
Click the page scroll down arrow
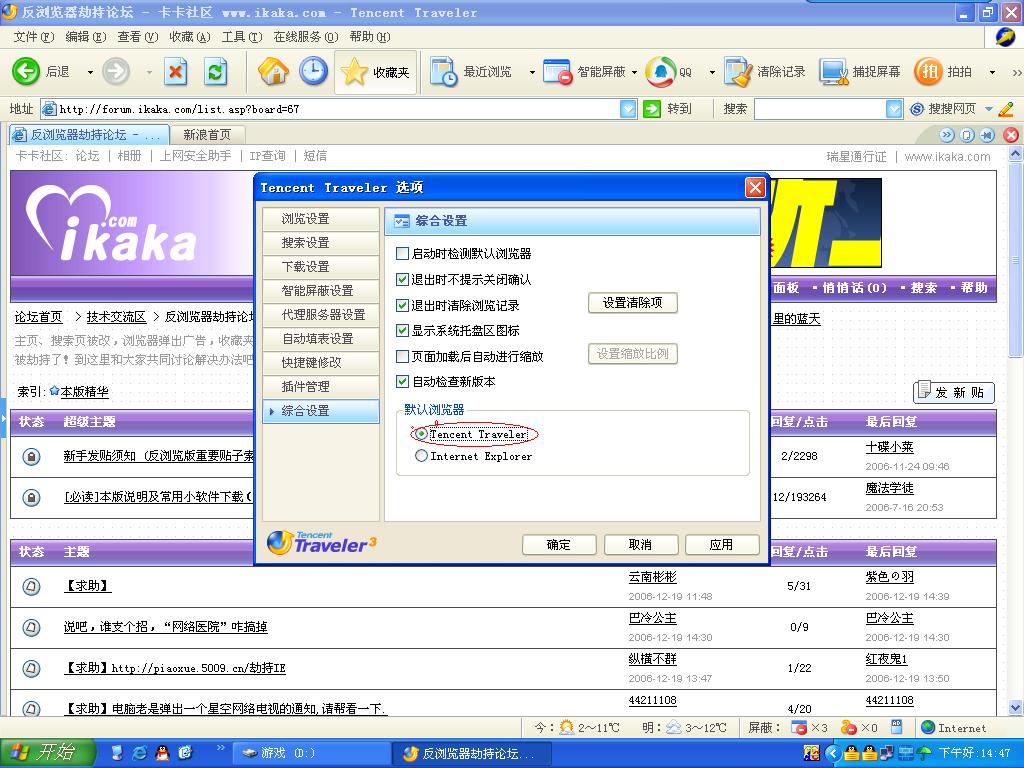(1016, 707)
